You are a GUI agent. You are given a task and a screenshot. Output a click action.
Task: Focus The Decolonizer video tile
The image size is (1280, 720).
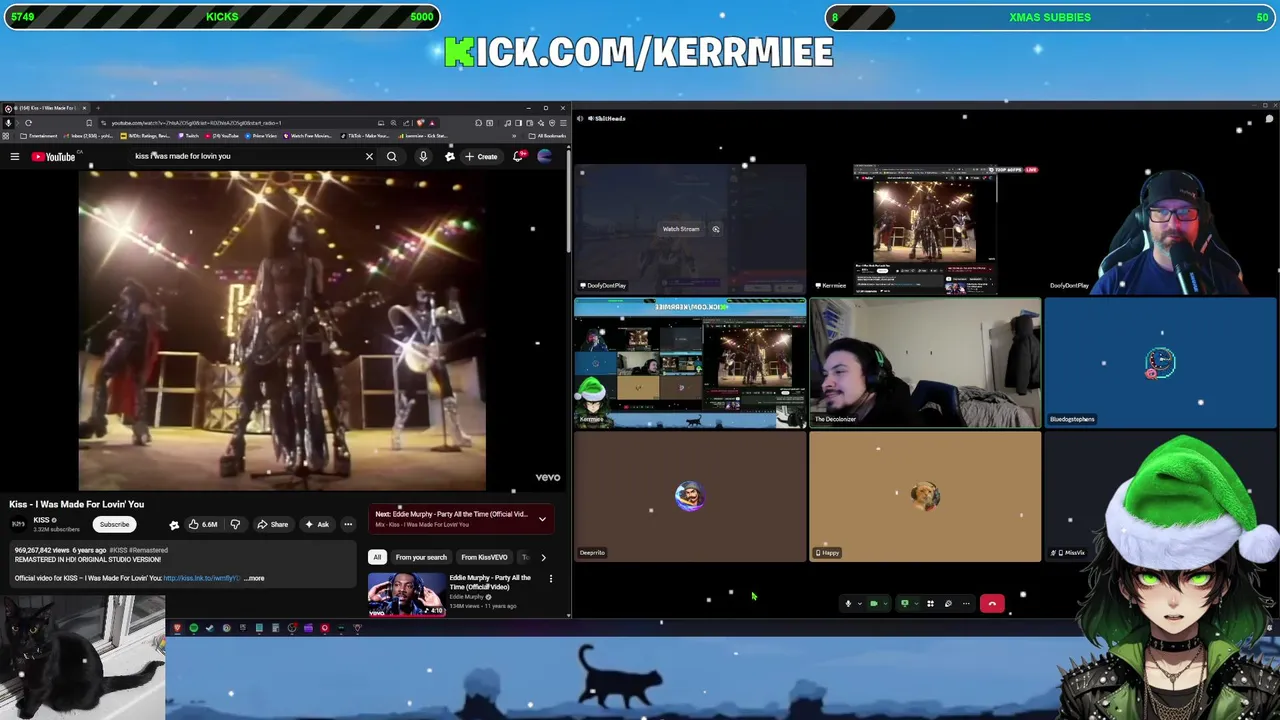click(925, 362)
